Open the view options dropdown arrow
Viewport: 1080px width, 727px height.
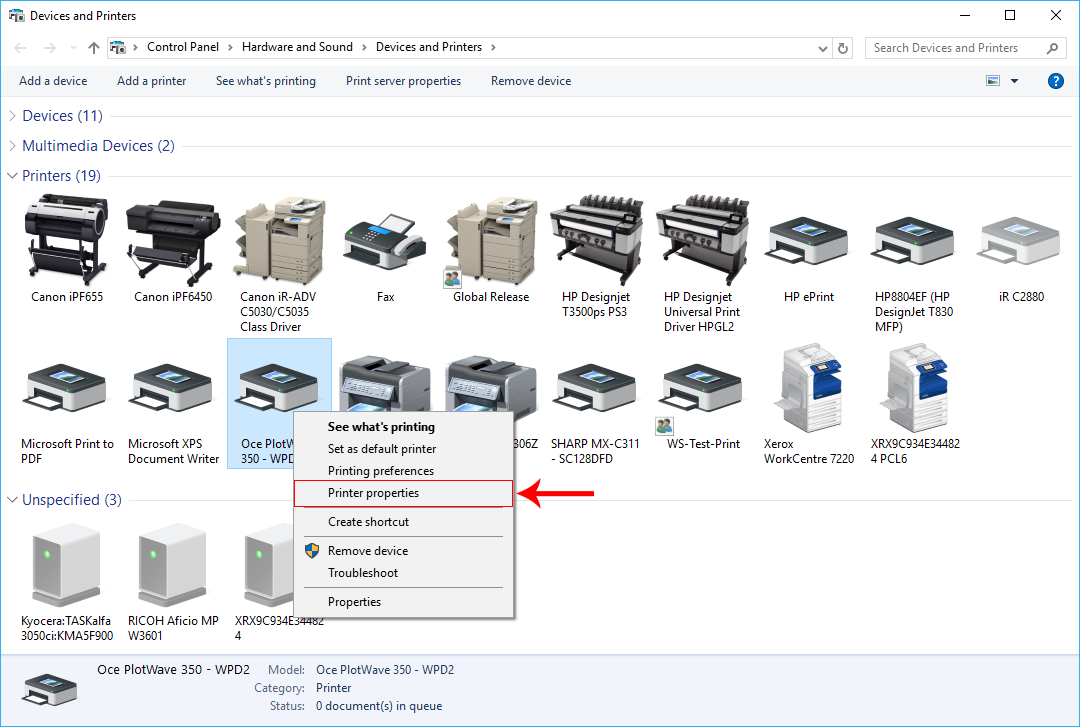point(1014,81)
